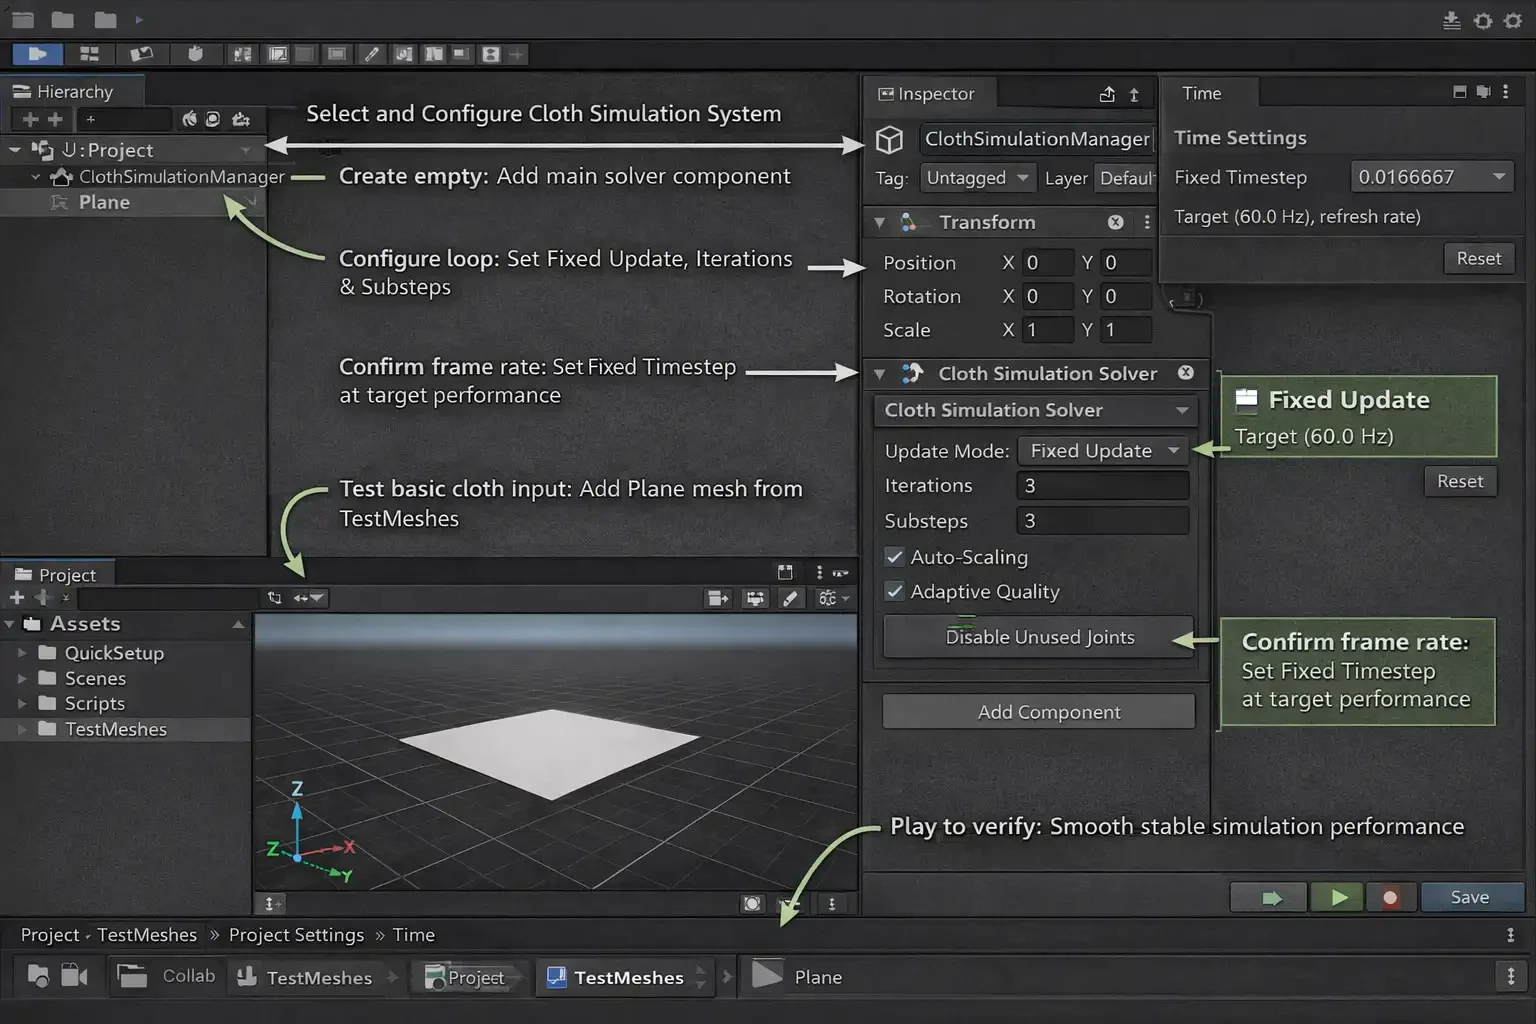Switch to the Time tab
The width and height of the screenshot is (1536, 1024).
pyautogui.click(x=1201, y=93)
